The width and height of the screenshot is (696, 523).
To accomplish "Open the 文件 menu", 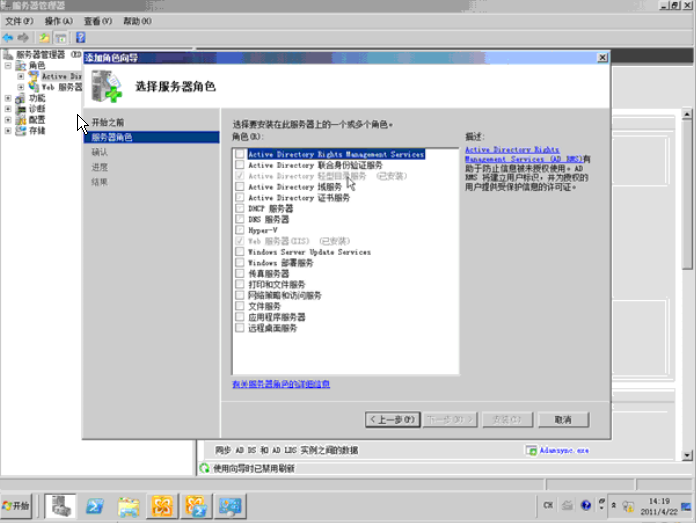I will (x=19, y=21).
